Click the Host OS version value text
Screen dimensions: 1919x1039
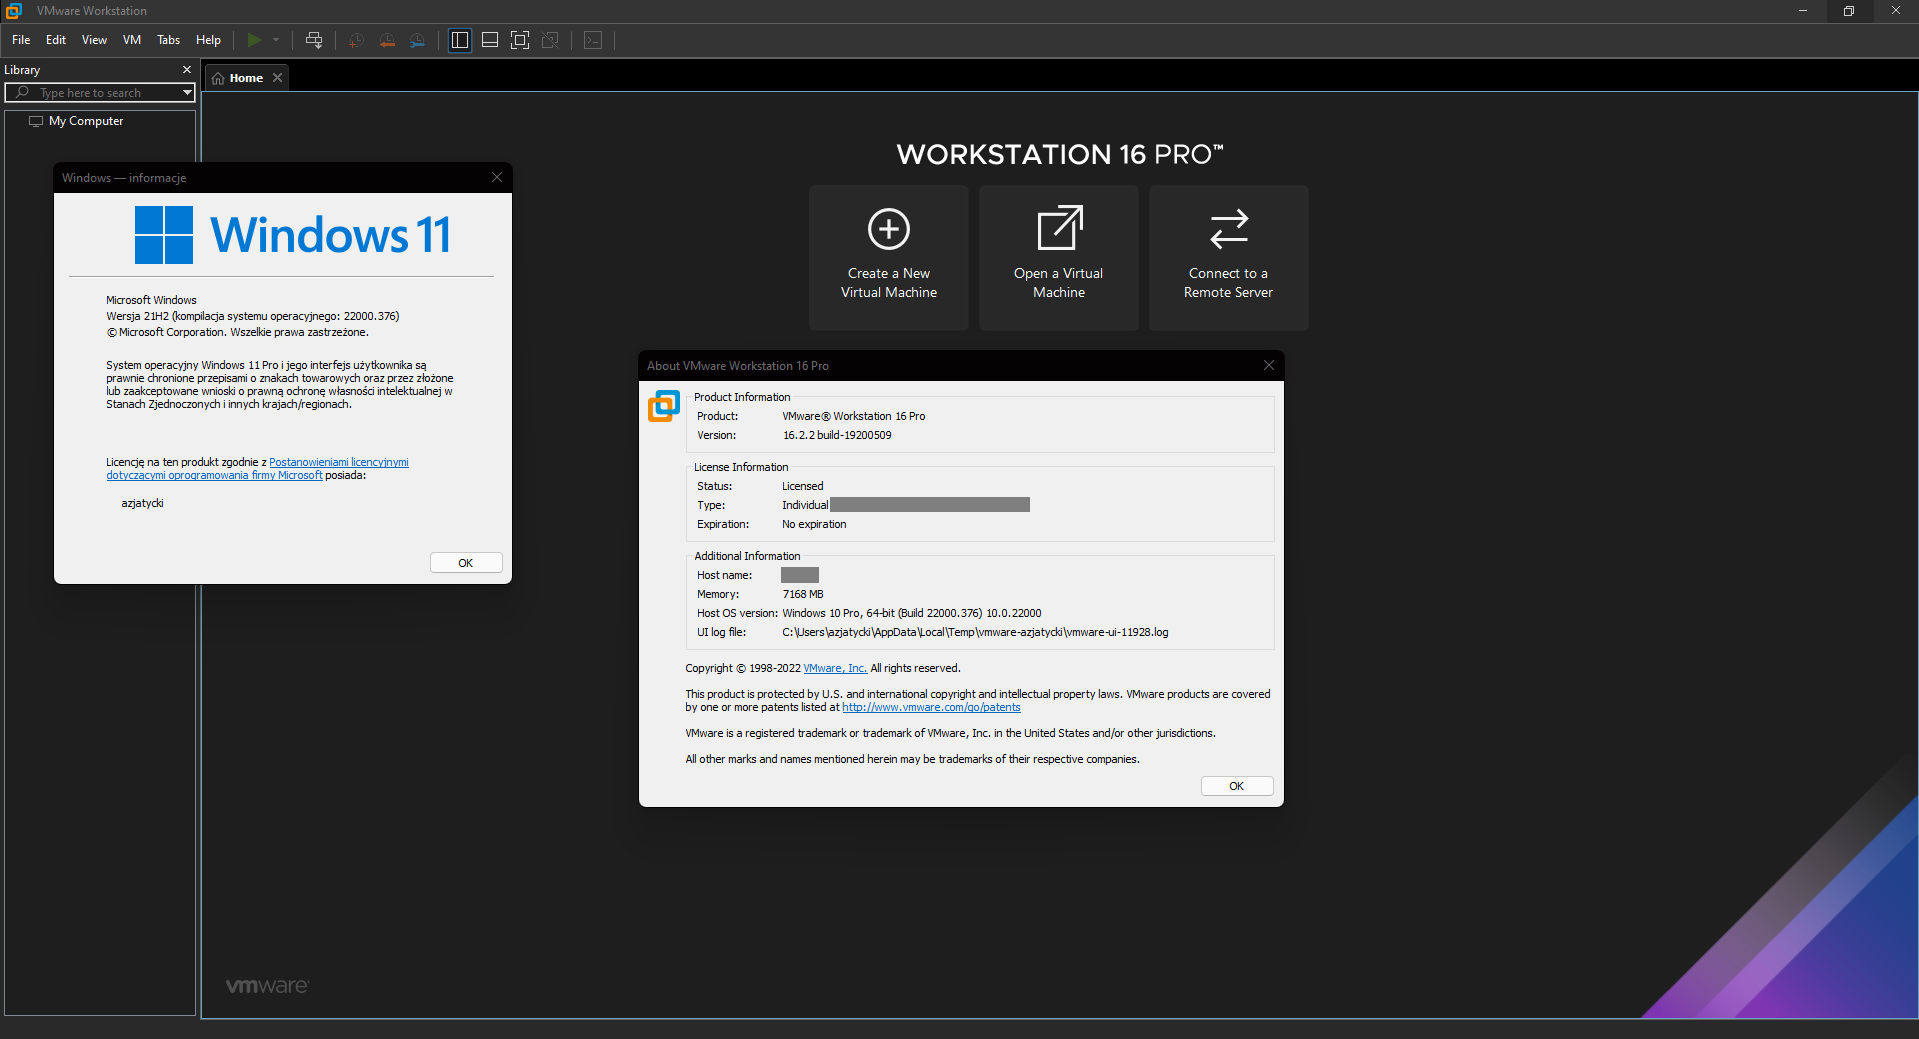912,613
